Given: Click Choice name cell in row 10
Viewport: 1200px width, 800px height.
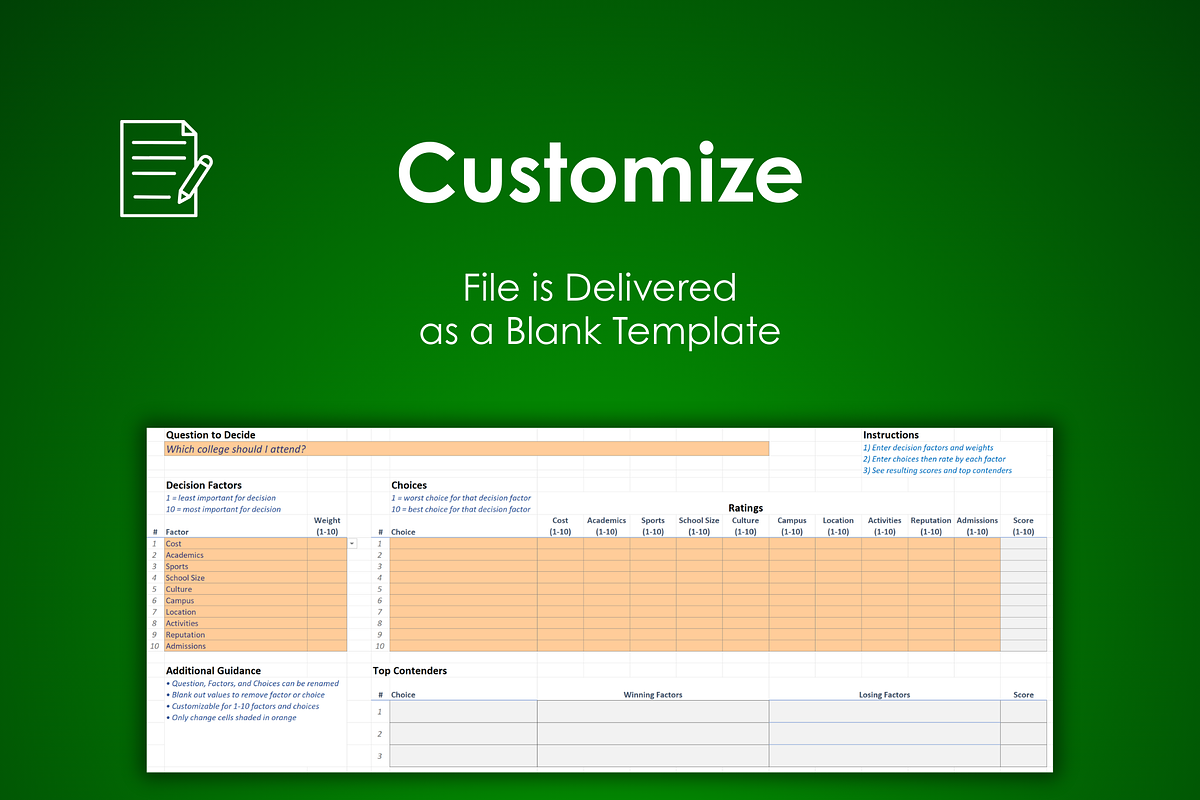Looking at the screenshot, I should (463, 646).
